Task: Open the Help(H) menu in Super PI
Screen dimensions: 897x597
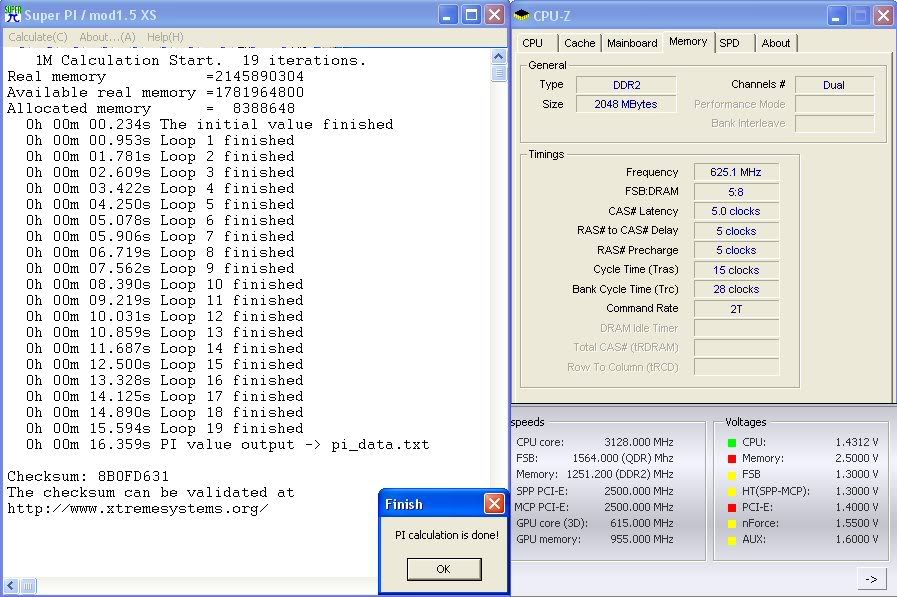Action: point(165,37)
